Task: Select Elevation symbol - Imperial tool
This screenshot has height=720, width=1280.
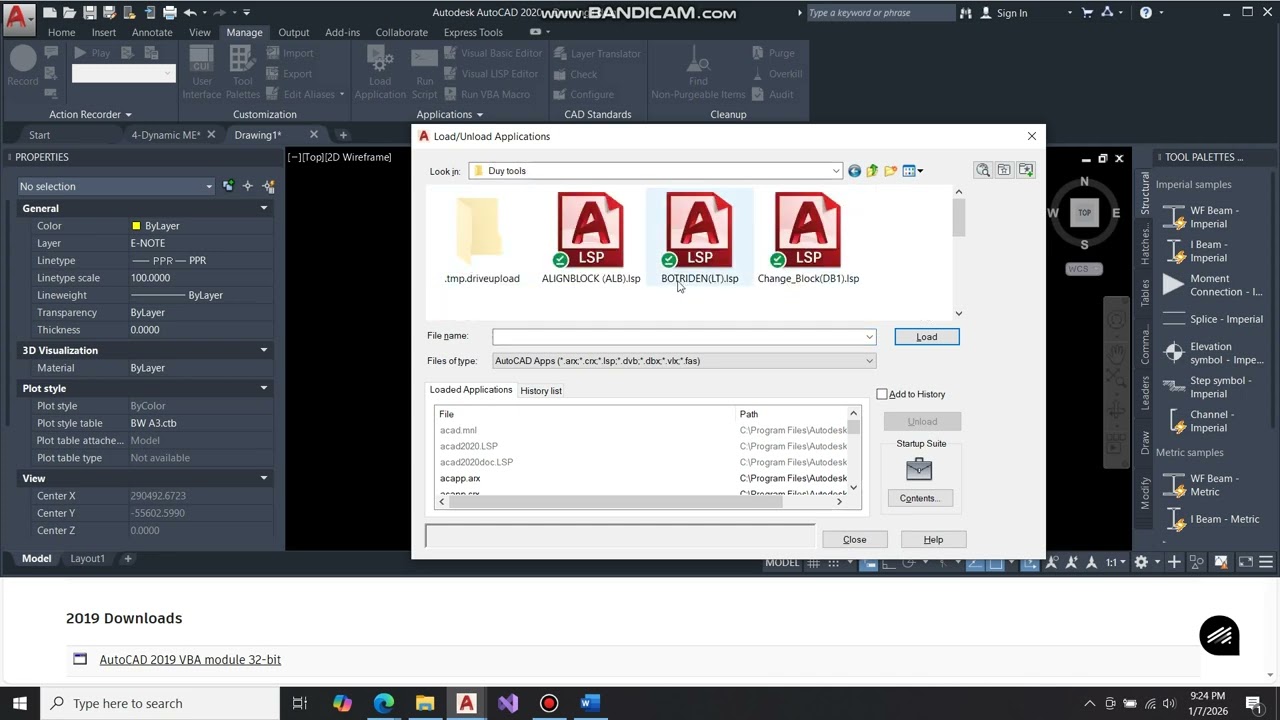Action: pyautogui.click(x=1213, y=353)
